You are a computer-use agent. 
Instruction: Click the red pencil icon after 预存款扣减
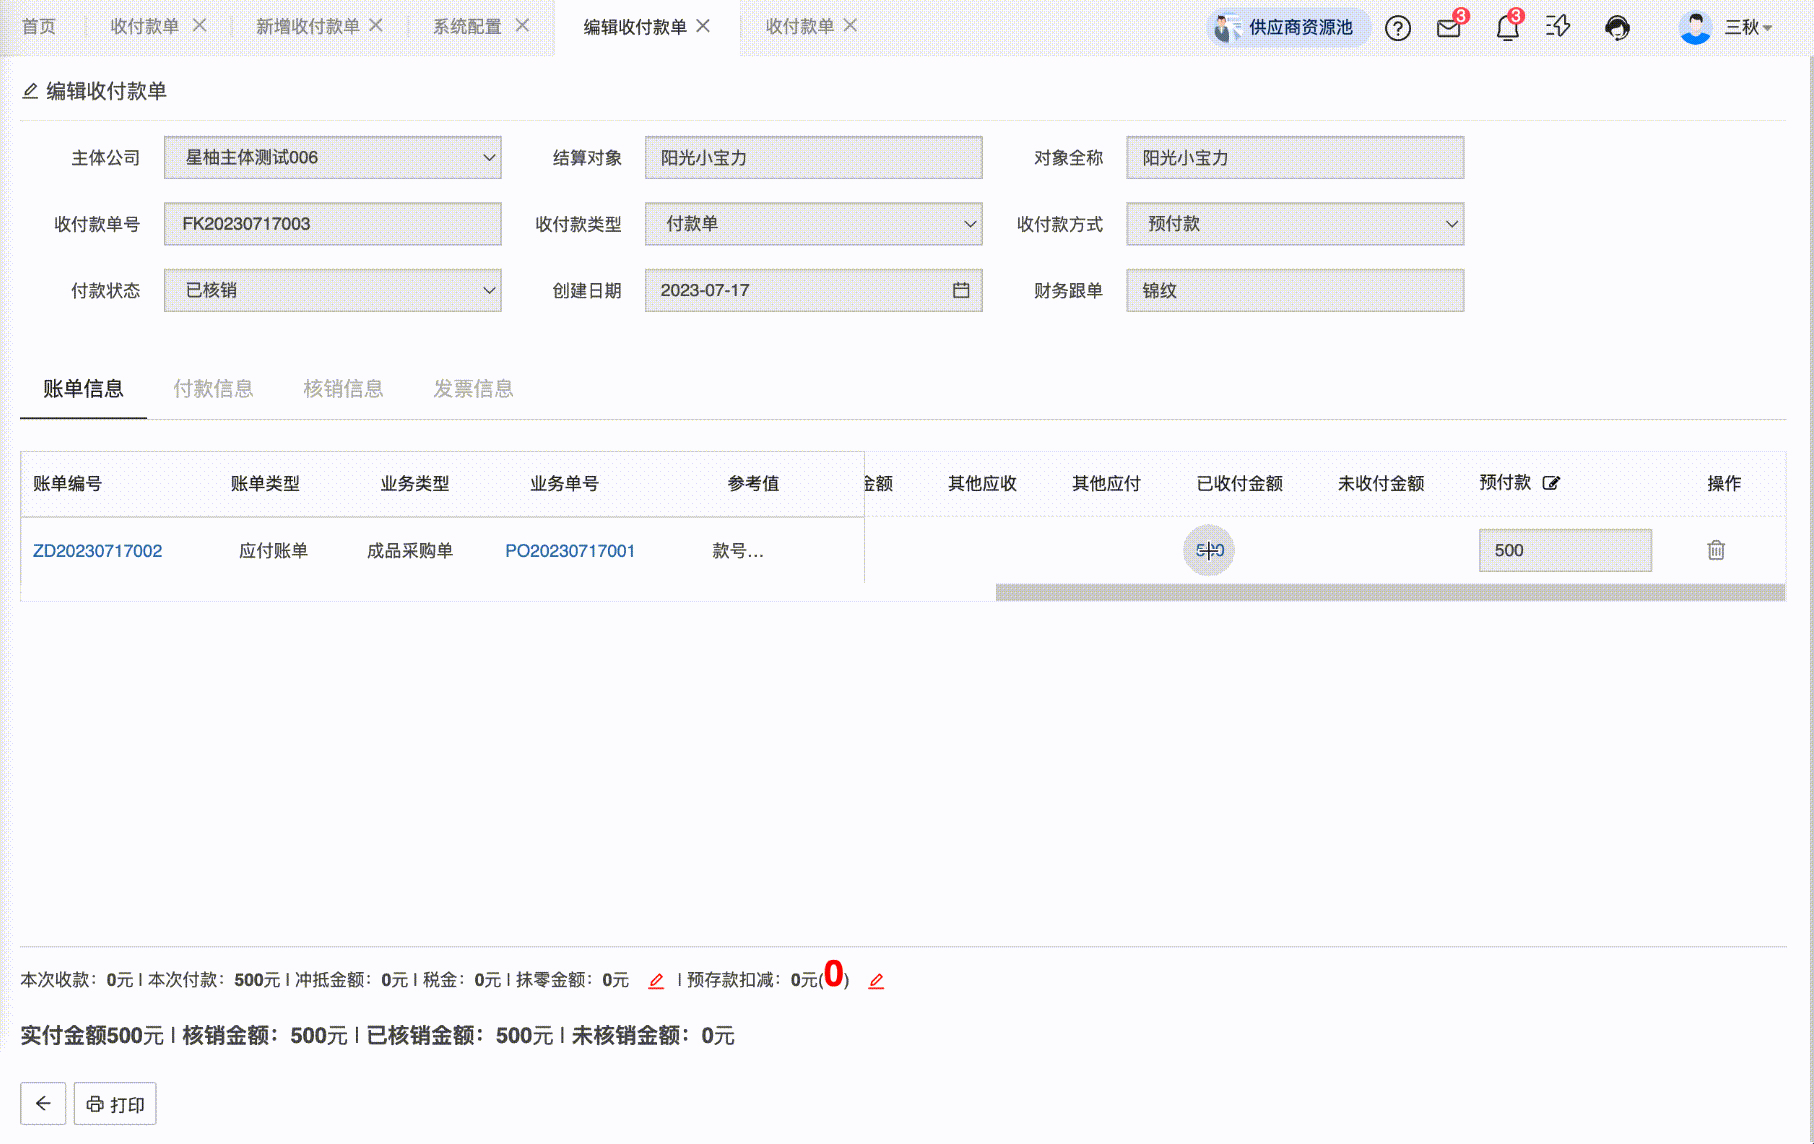[x=876, y=981]
